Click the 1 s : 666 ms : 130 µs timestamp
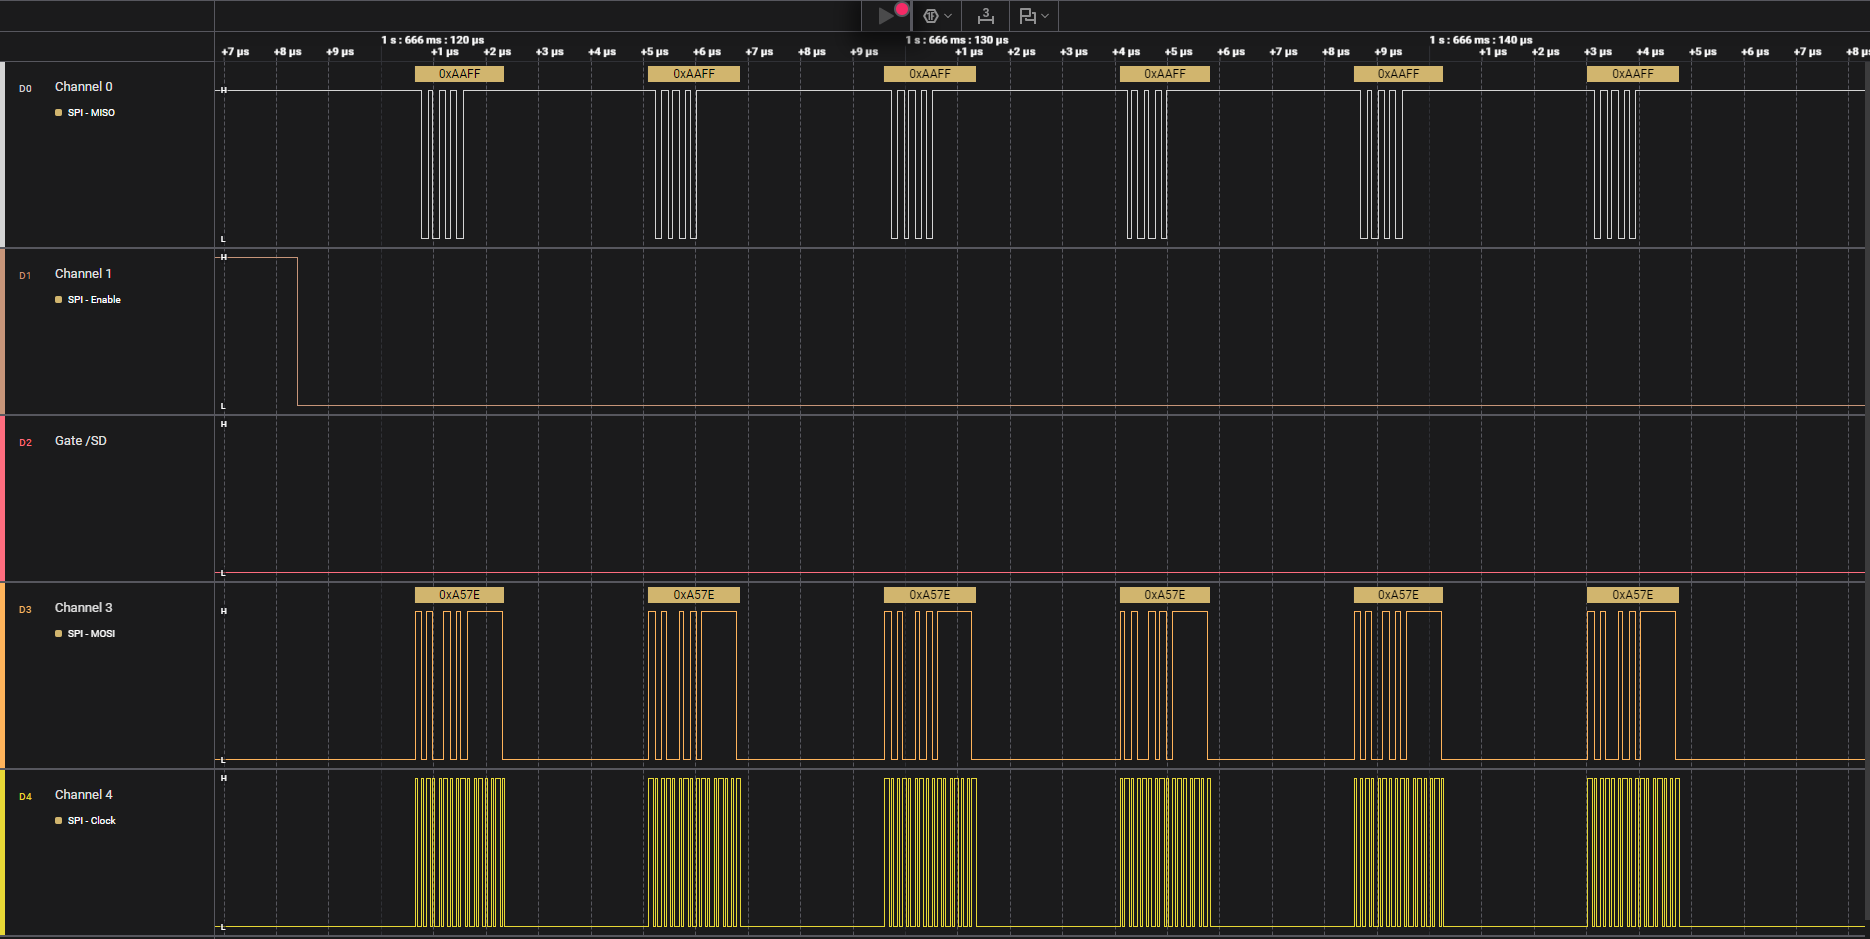 pyautogui.click(x=957, y=40)
